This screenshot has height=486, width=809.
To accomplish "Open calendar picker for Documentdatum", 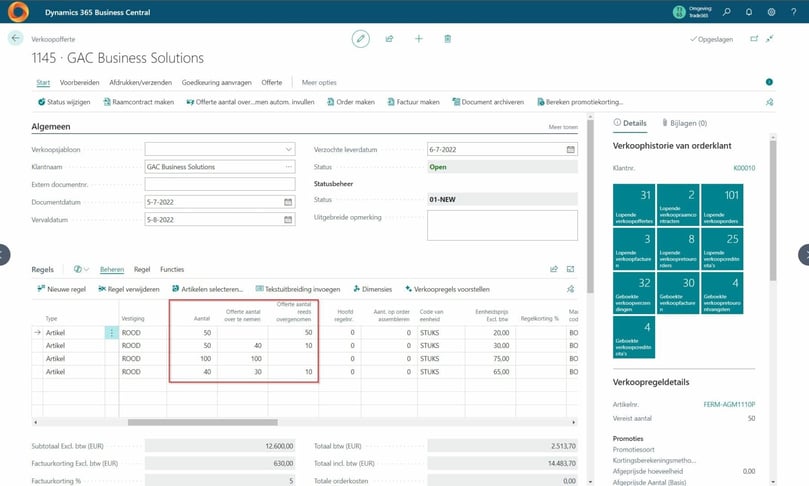I will point(288,202).
